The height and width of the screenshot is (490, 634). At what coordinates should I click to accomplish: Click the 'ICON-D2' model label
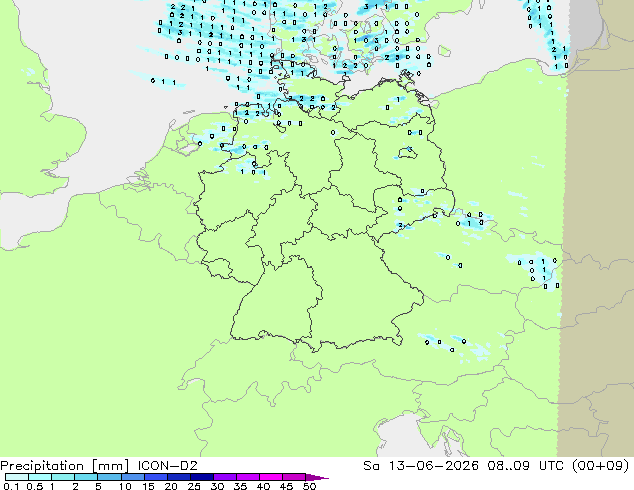(167, 466)
